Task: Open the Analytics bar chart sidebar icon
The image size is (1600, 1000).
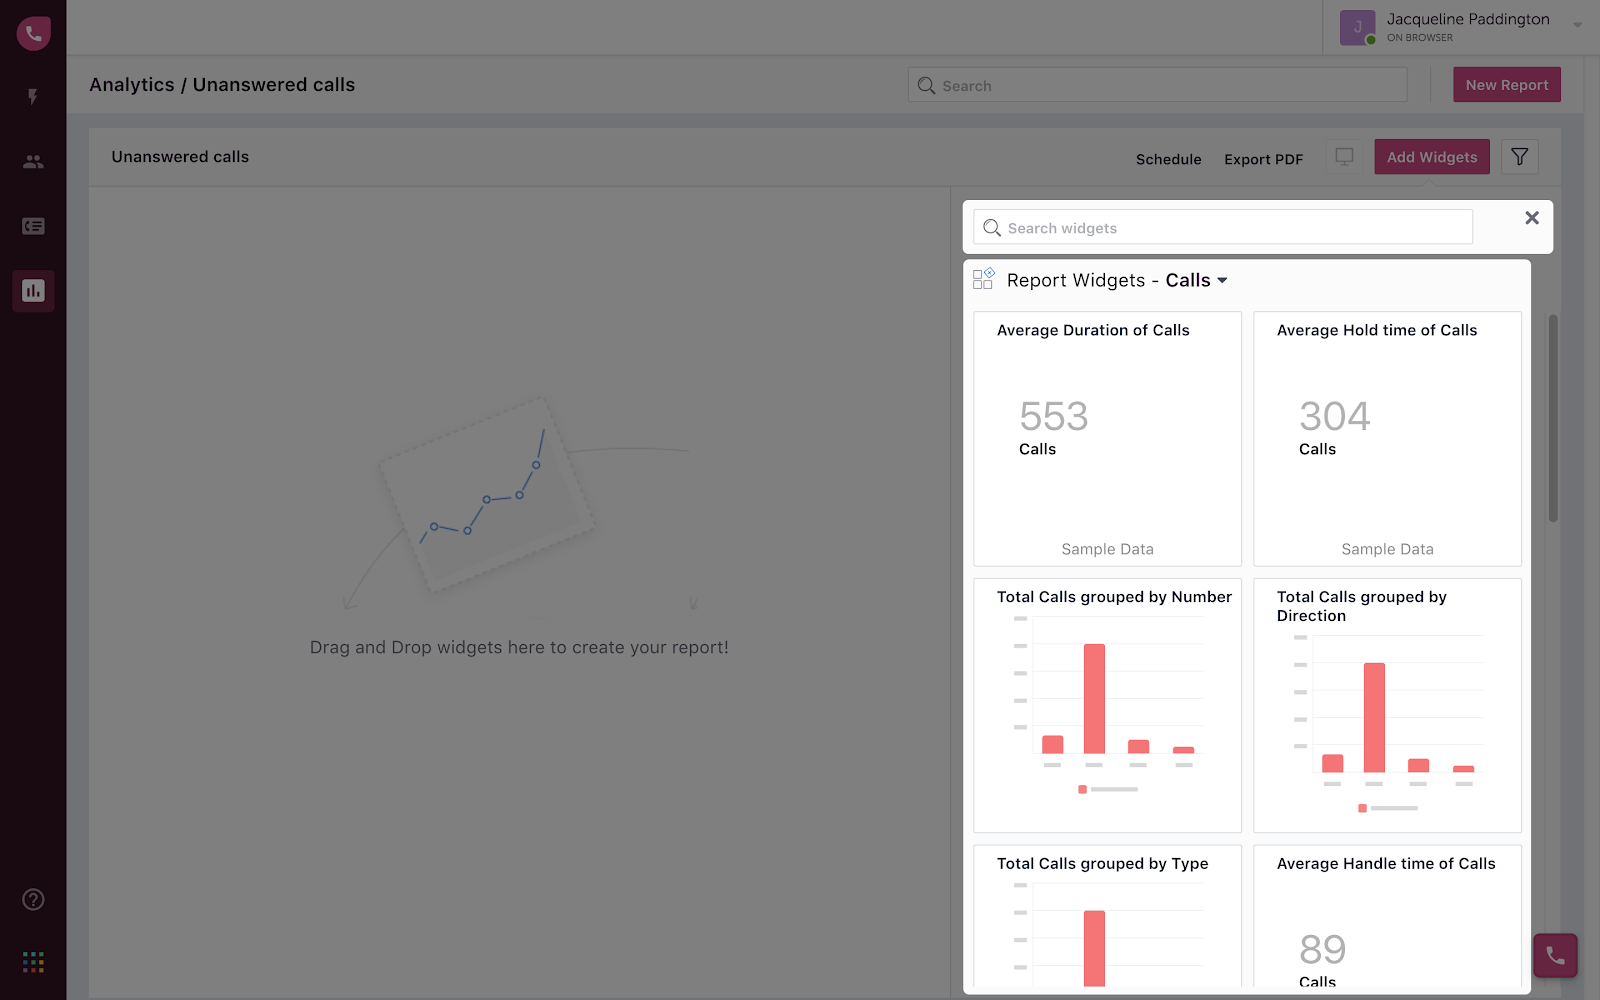Action: point(33,291)
